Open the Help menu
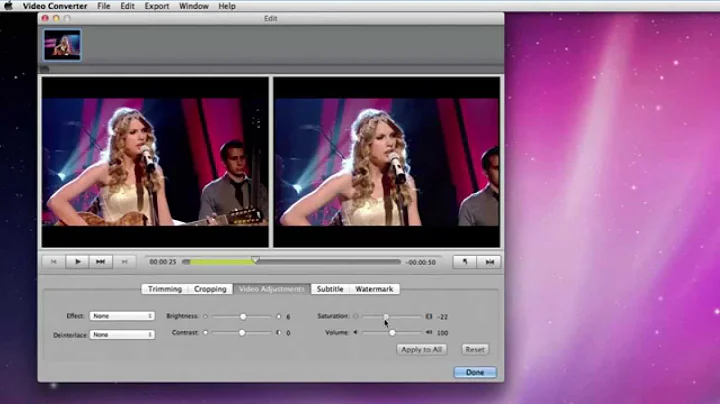 (227, 6)
